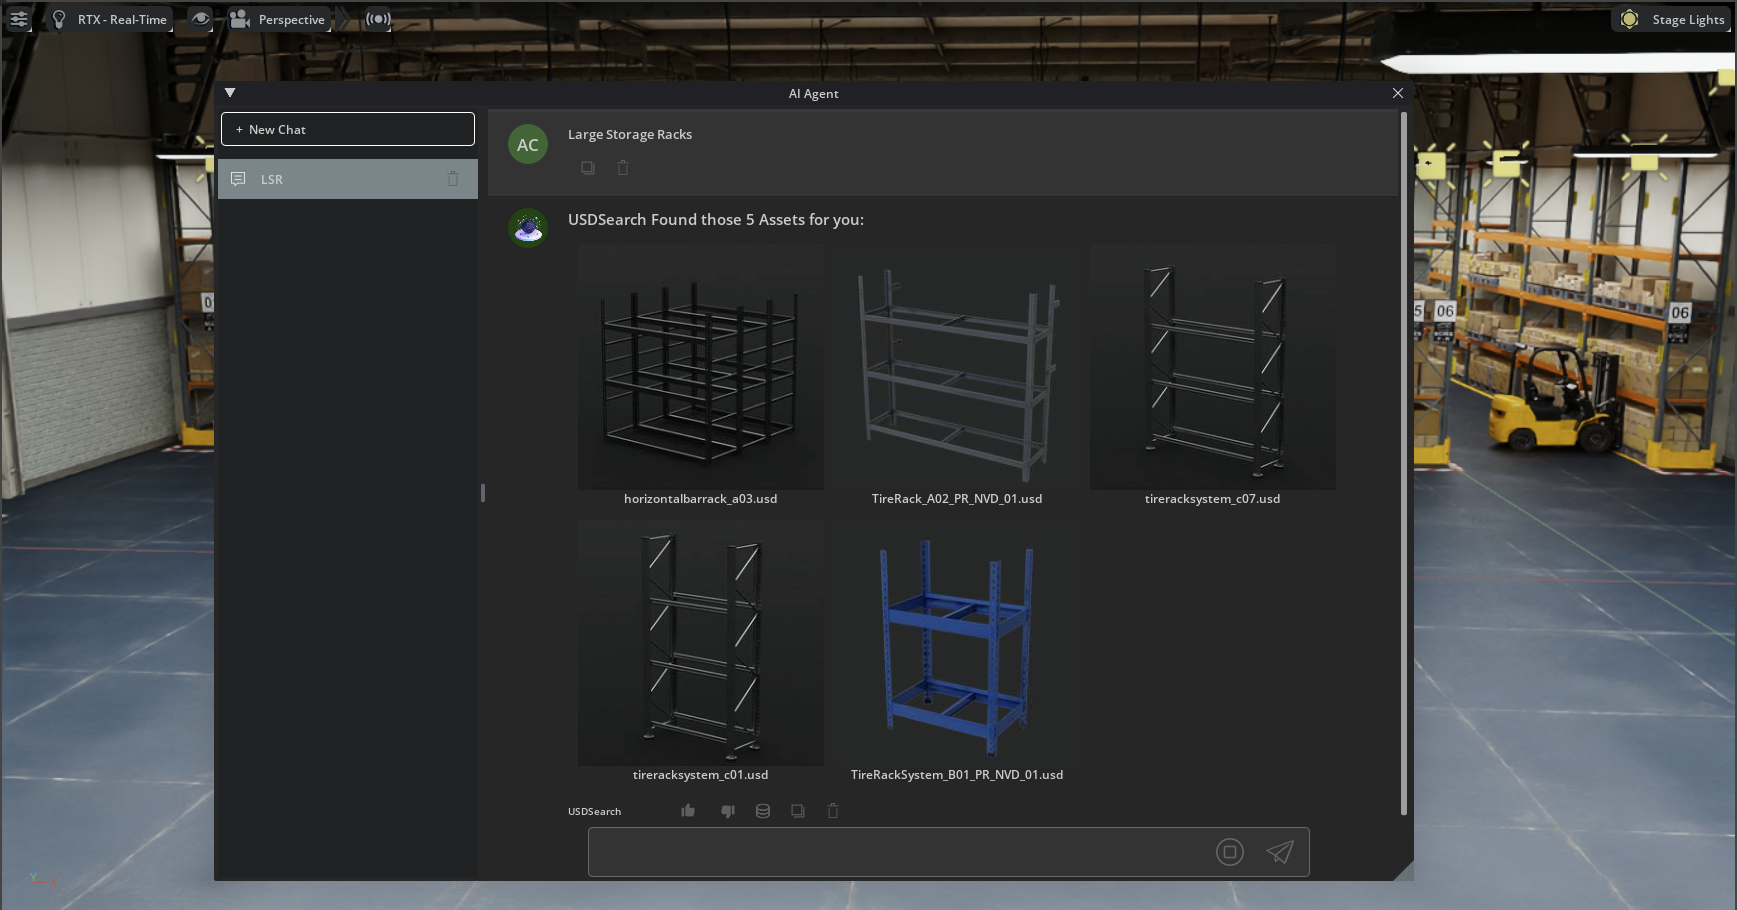Start a New Chat
This screenshot has width=1737, height=910.
(x=348, y=129)
